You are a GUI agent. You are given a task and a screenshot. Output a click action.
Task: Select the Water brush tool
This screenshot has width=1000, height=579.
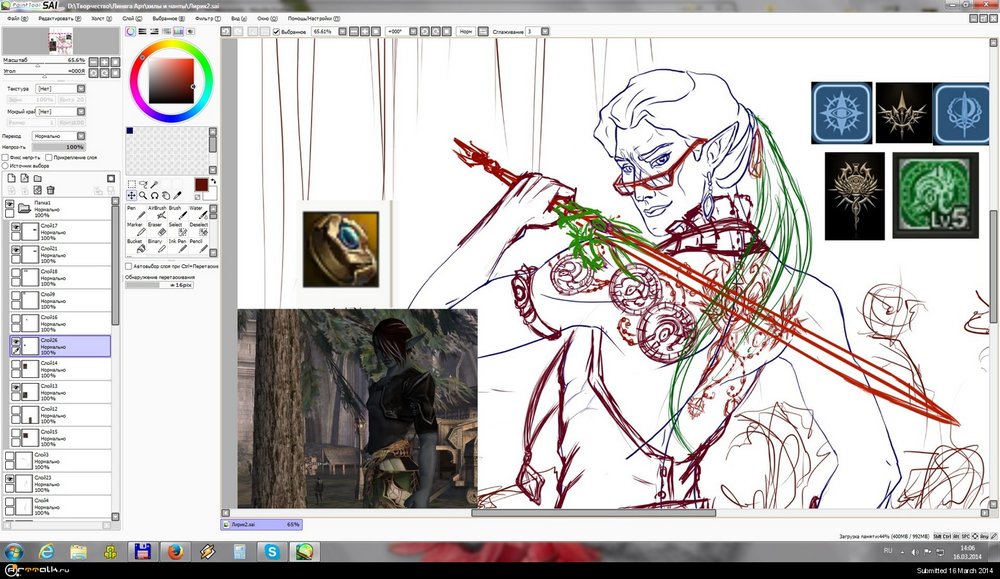(x=200, y=214)
